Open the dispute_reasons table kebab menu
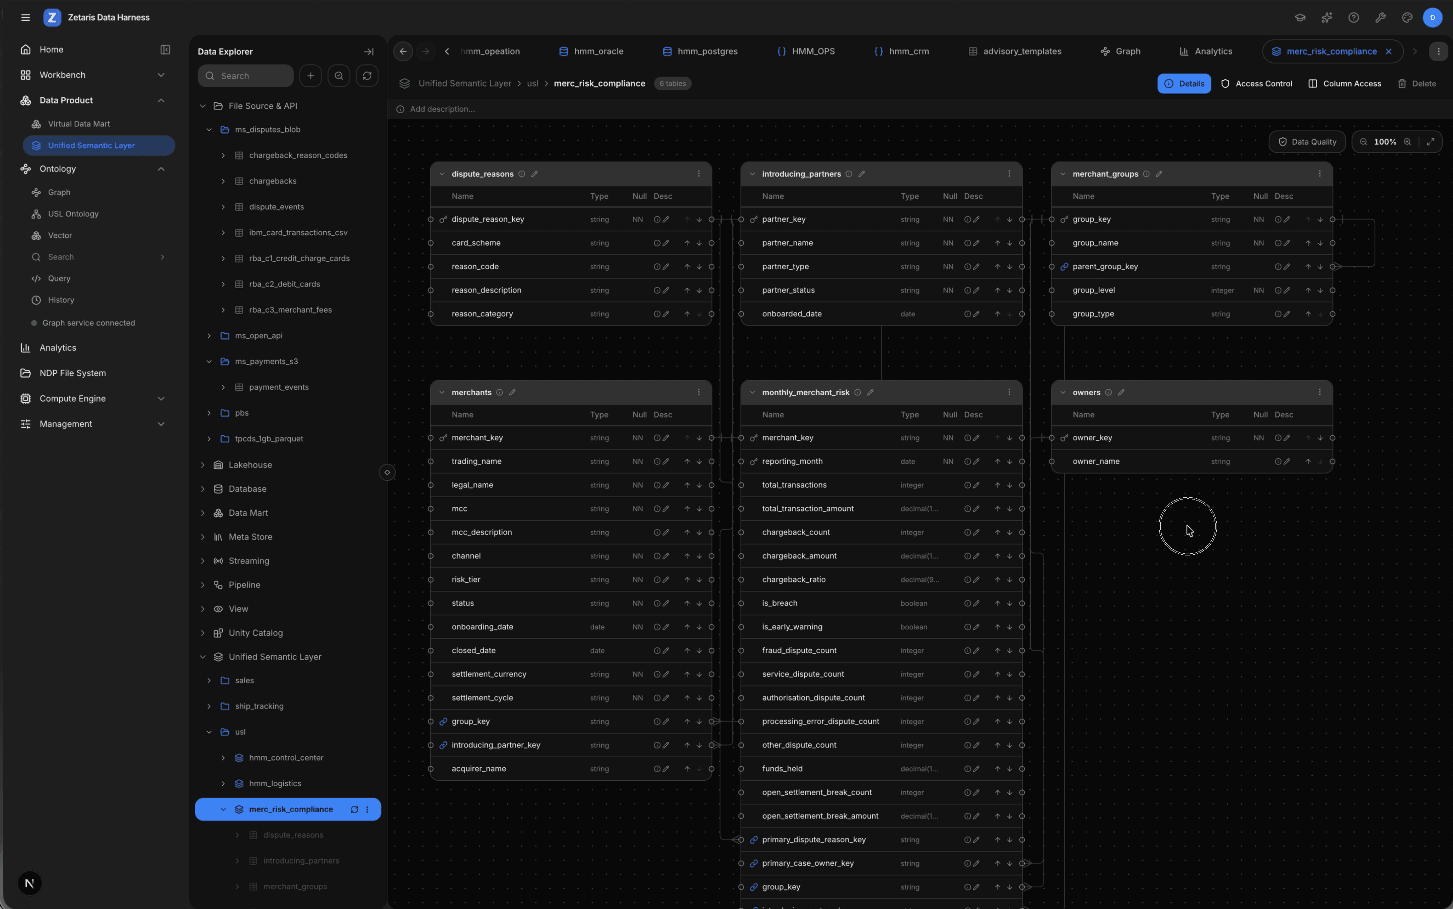1453x909 pixels. pos(699,174)
